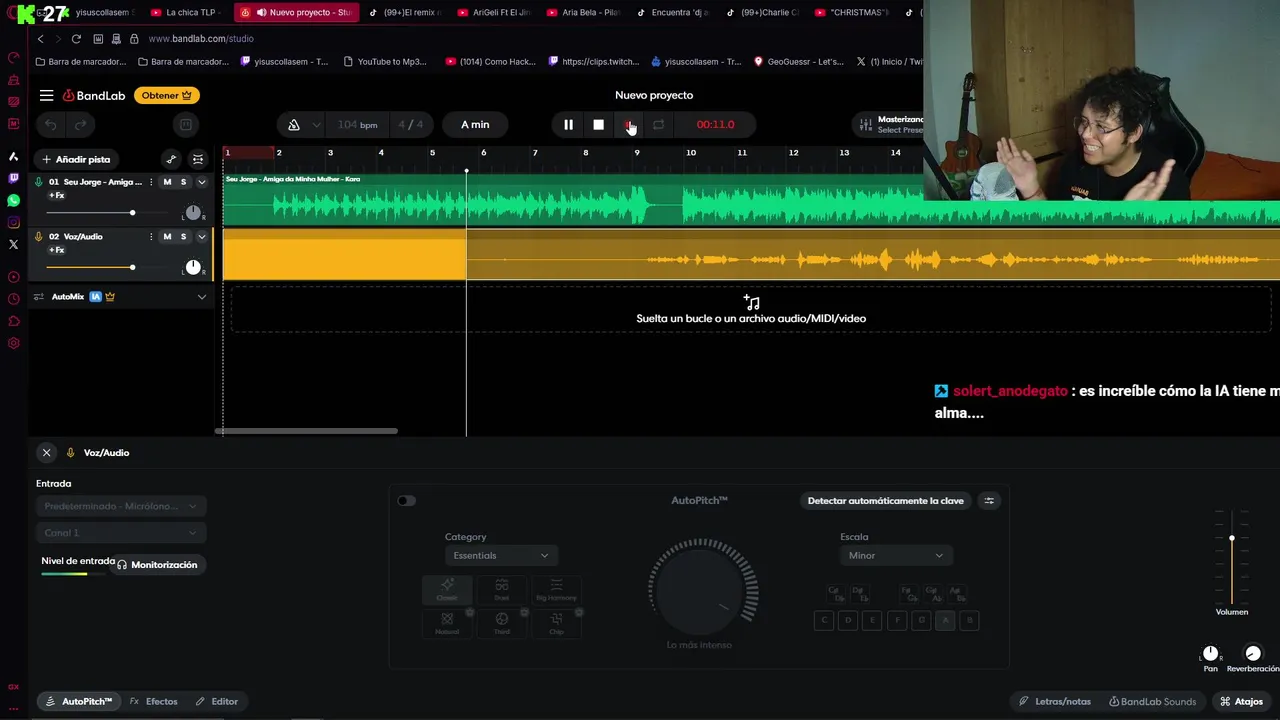
Task: Select the Duet AutoPitch preset
Action: [x=502, y=590]
